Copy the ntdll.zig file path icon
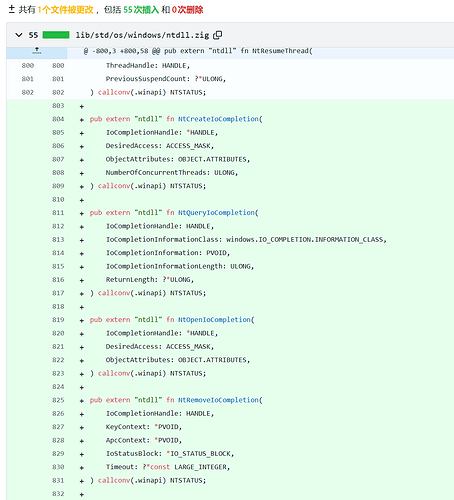The image size is (454, 500). [218, 35]
